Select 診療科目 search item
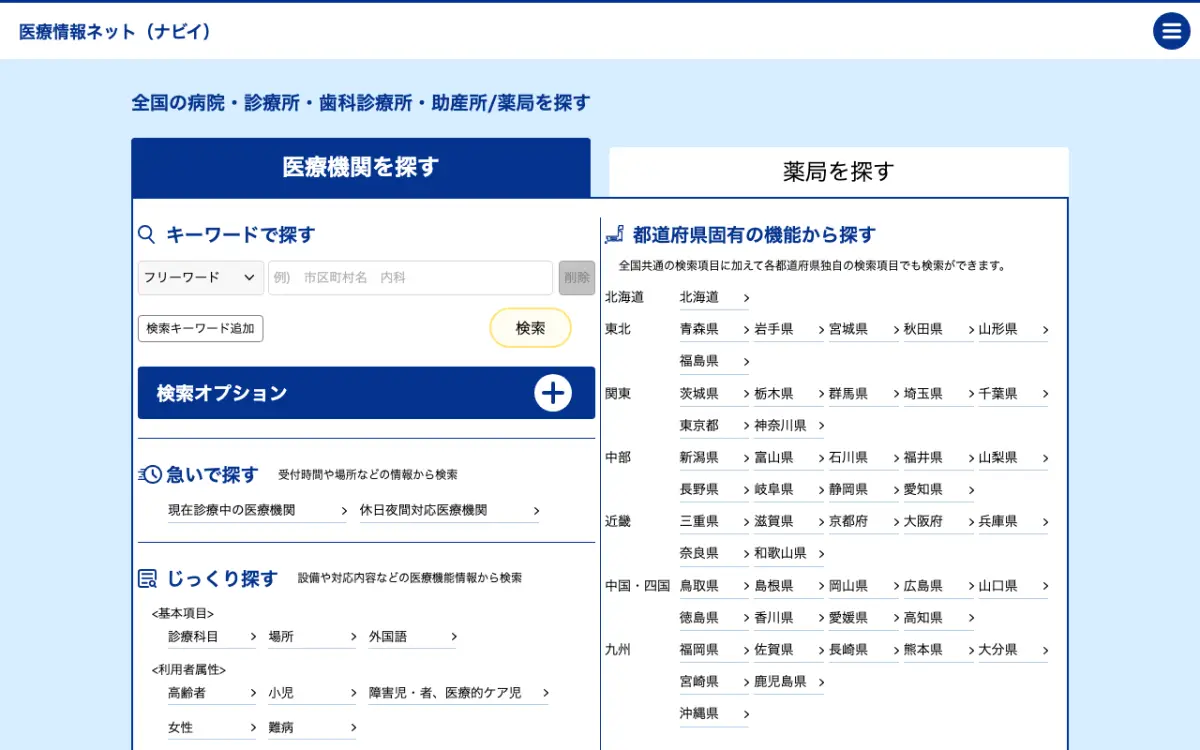This screenshot has height=750, width=1200. pos(212,637)
